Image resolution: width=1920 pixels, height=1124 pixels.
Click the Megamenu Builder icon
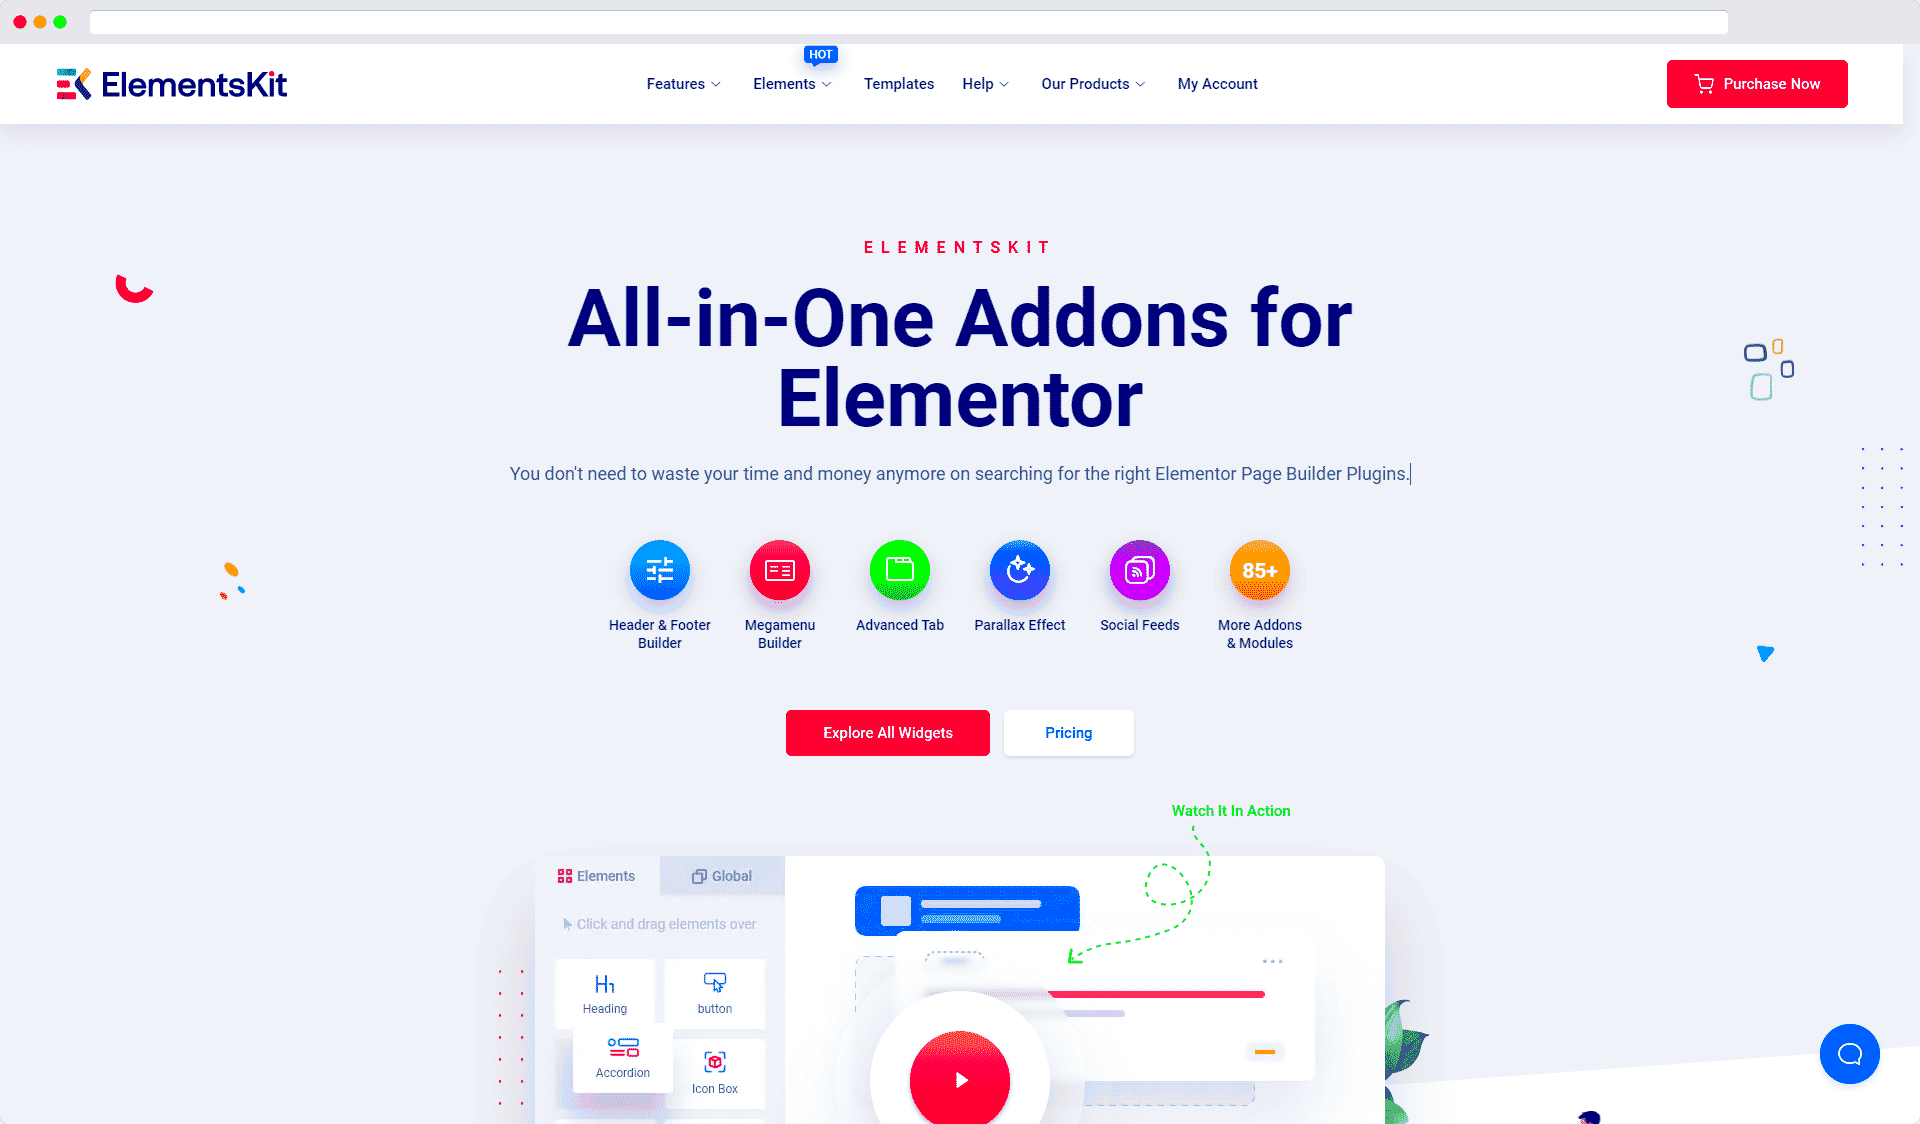coord(779,571)
